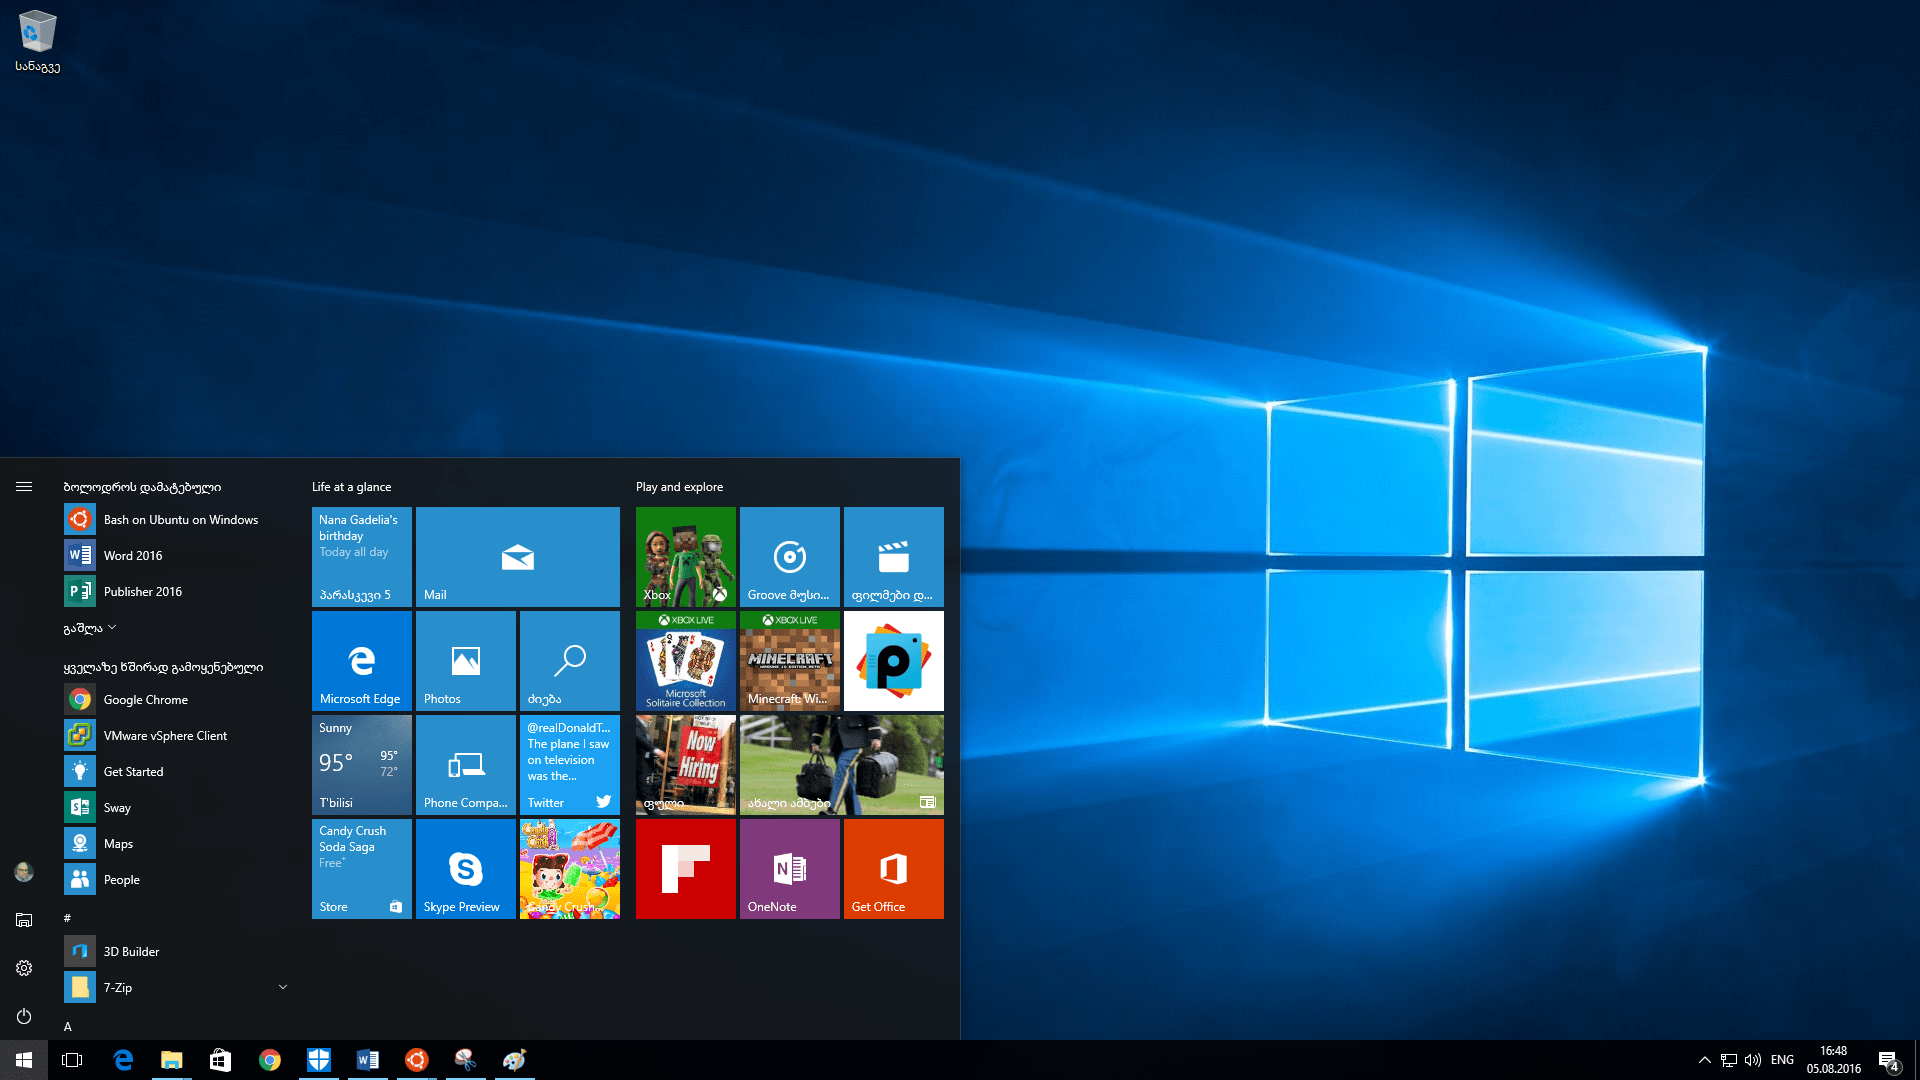Start Skype Preview from its tile

pos(465,868)
